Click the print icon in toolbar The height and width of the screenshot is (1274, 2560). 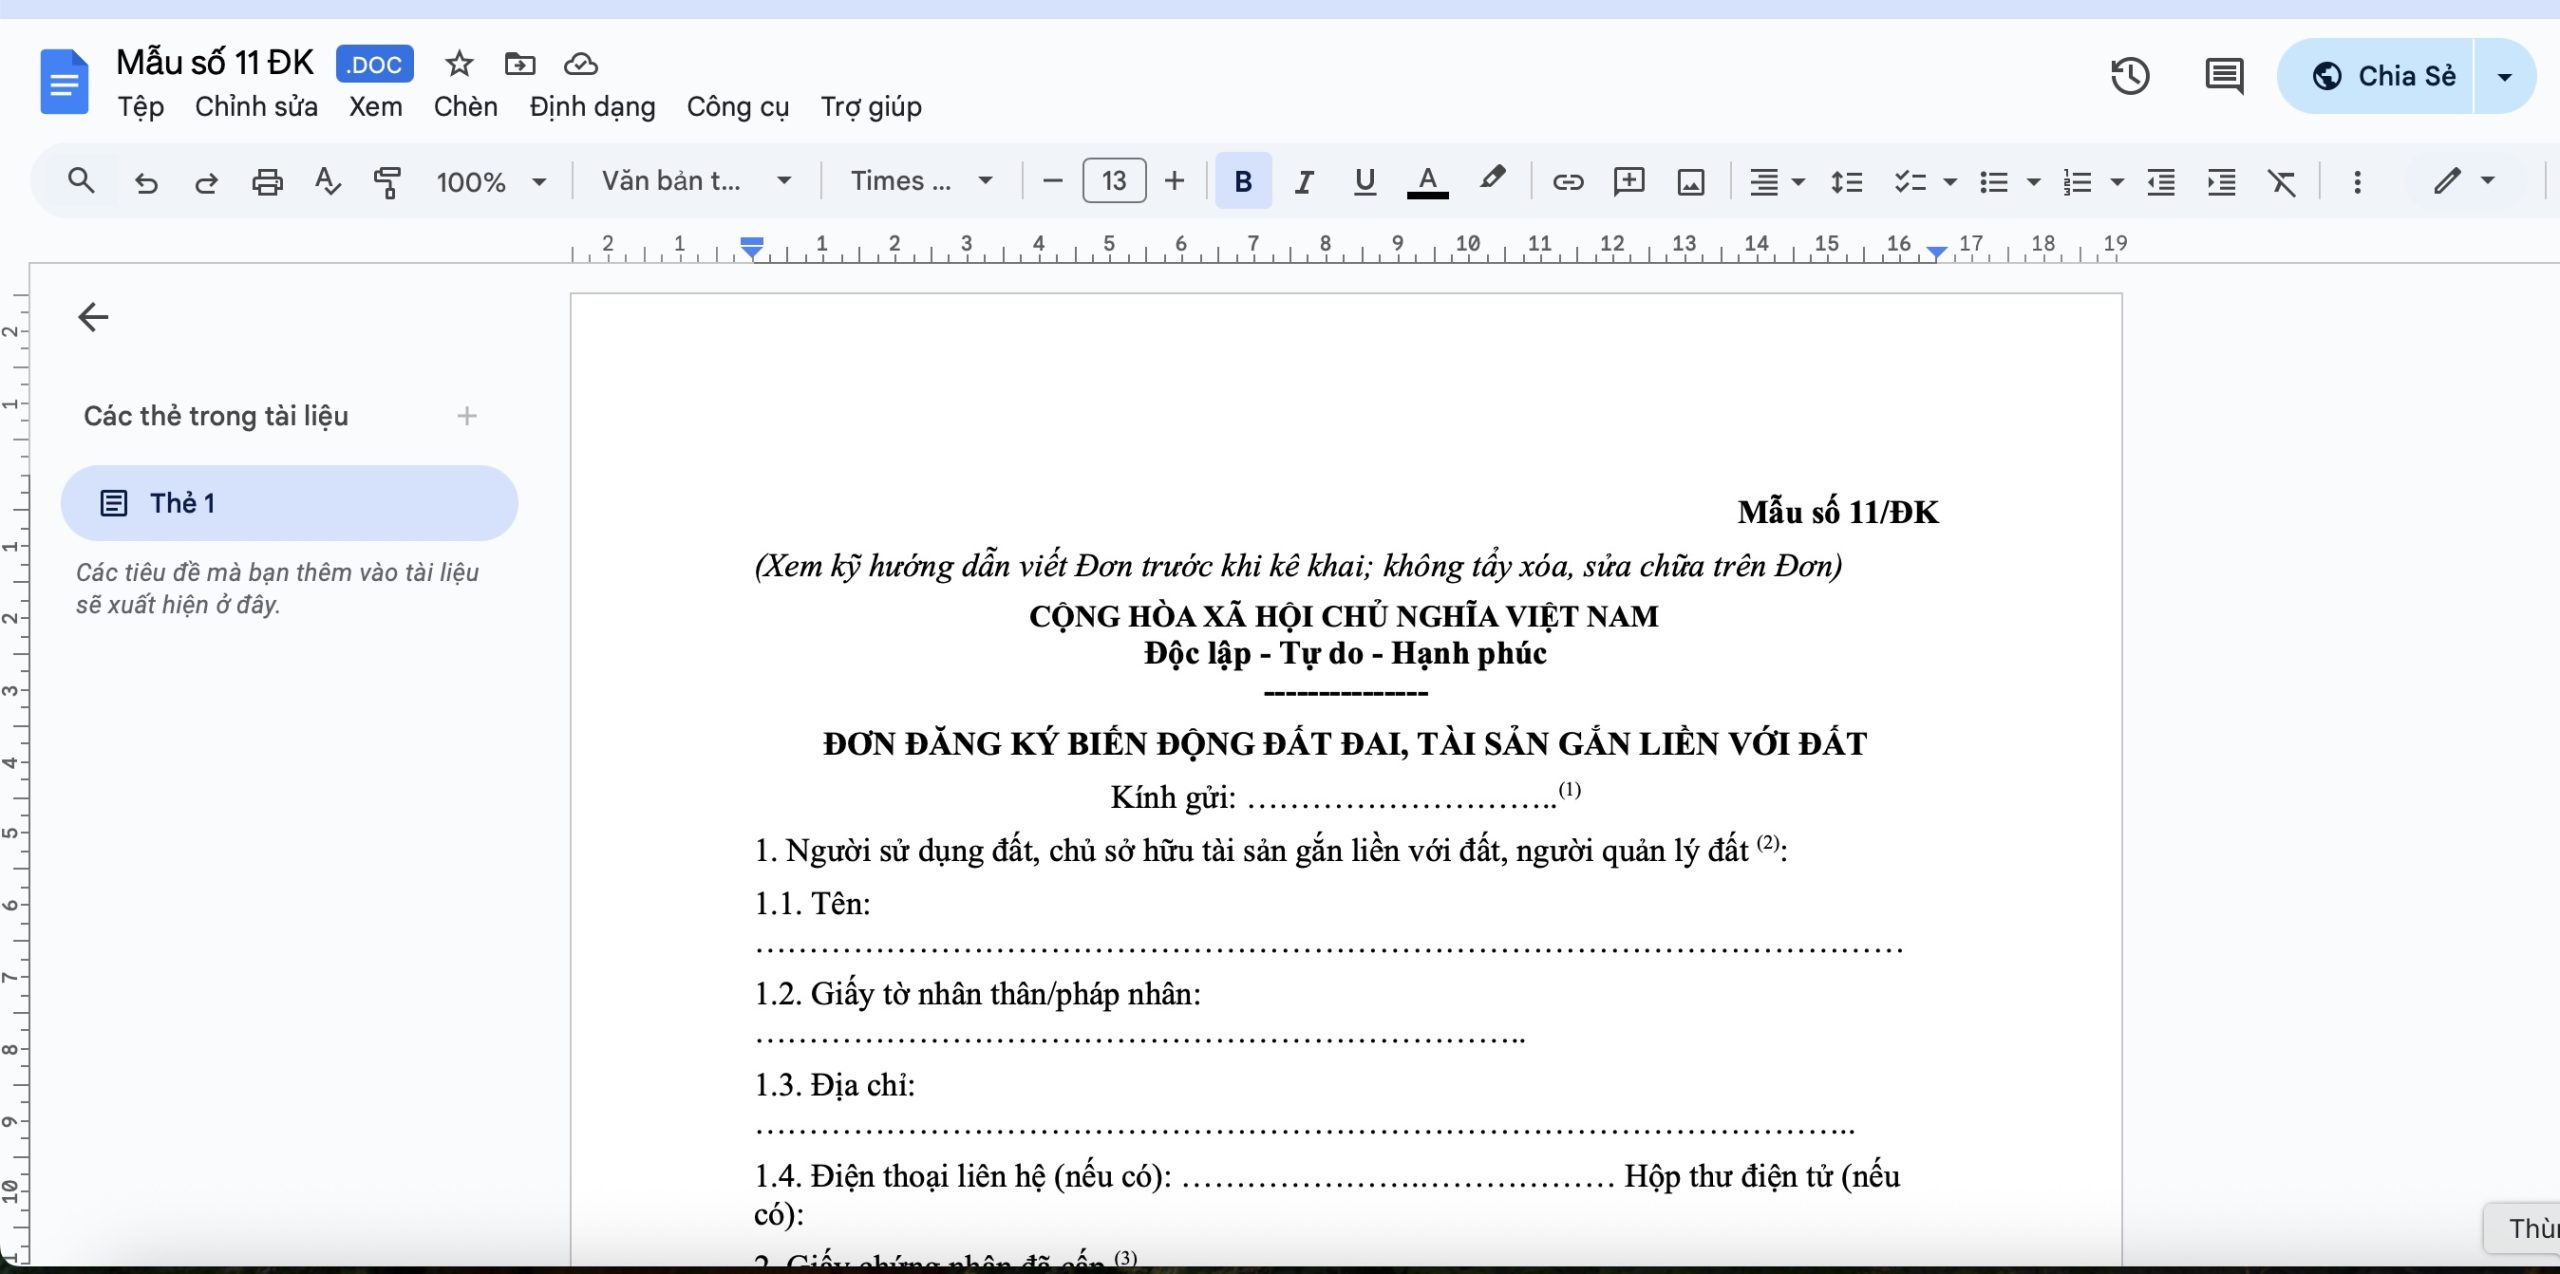[x=267, y=182]
